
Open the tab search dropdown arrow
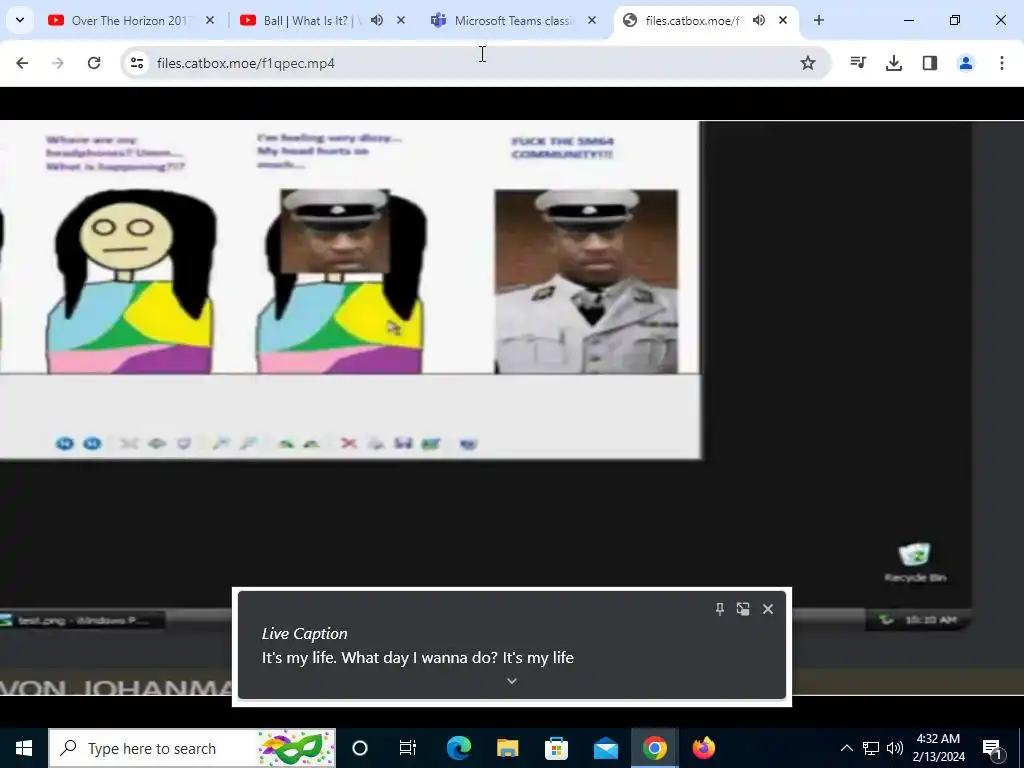tap(20, 20)
